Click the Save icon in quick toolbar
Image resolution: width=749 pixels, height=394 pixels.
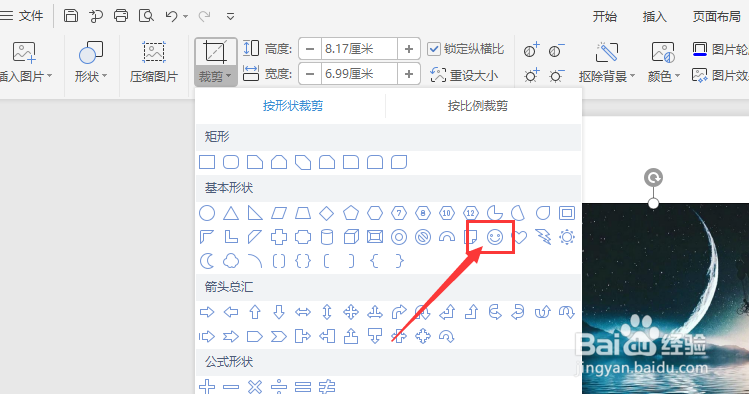[71, 16]
